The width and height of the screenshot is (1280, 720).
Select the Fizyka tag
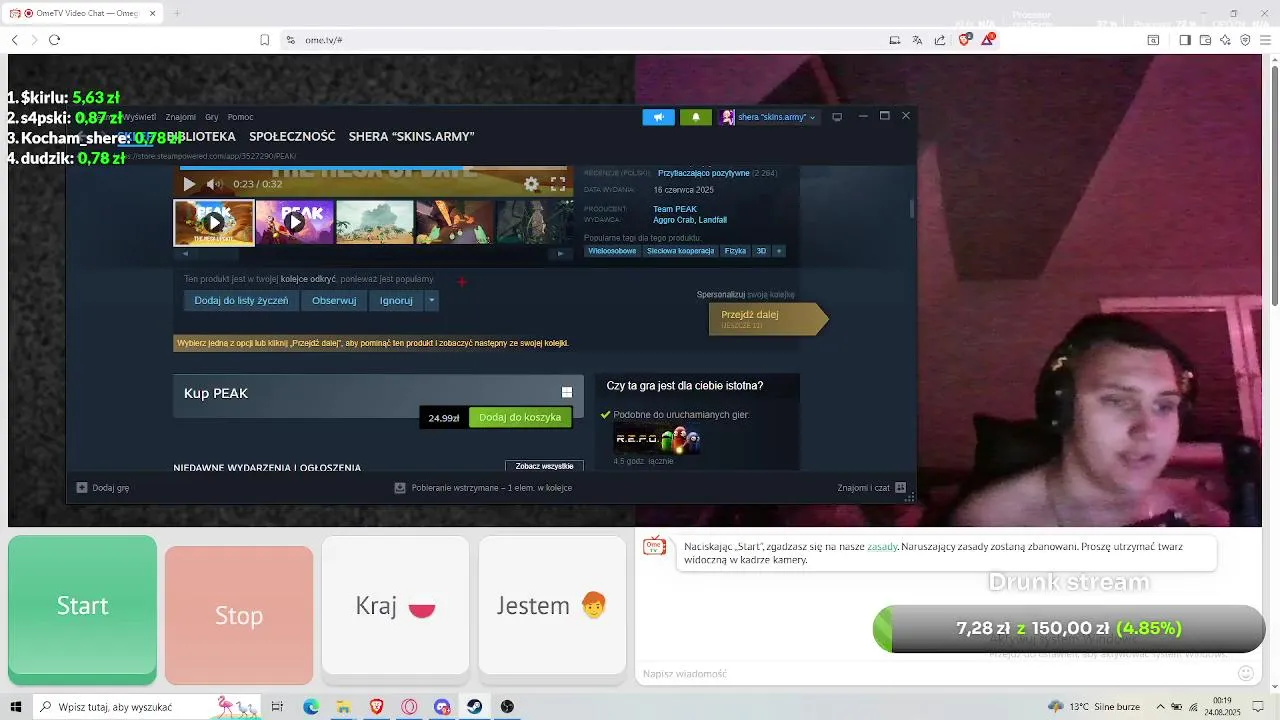pyautogui.click(x=735, y=251)
